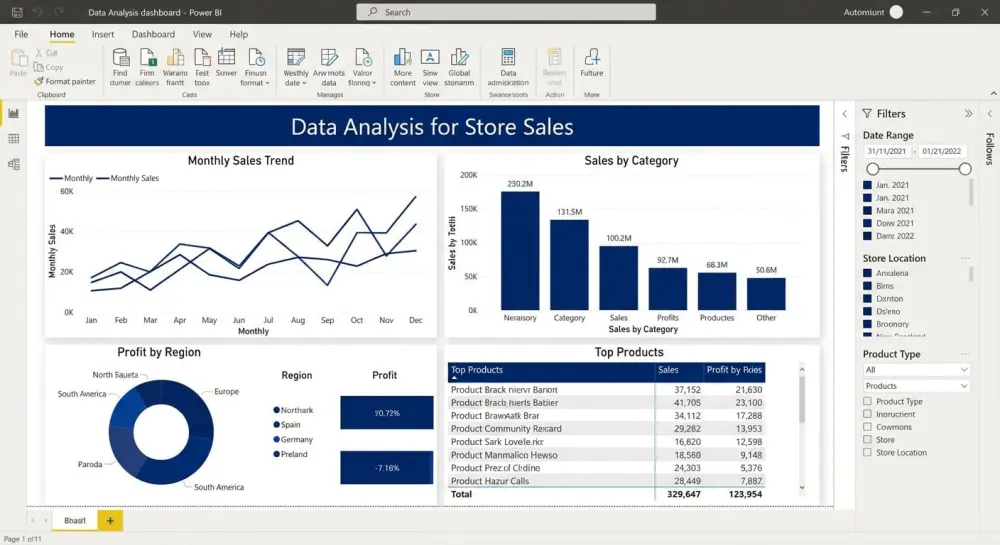Sort by Sales column header
The height and width of the screenshot is (545, 1000).
(668, 370)
